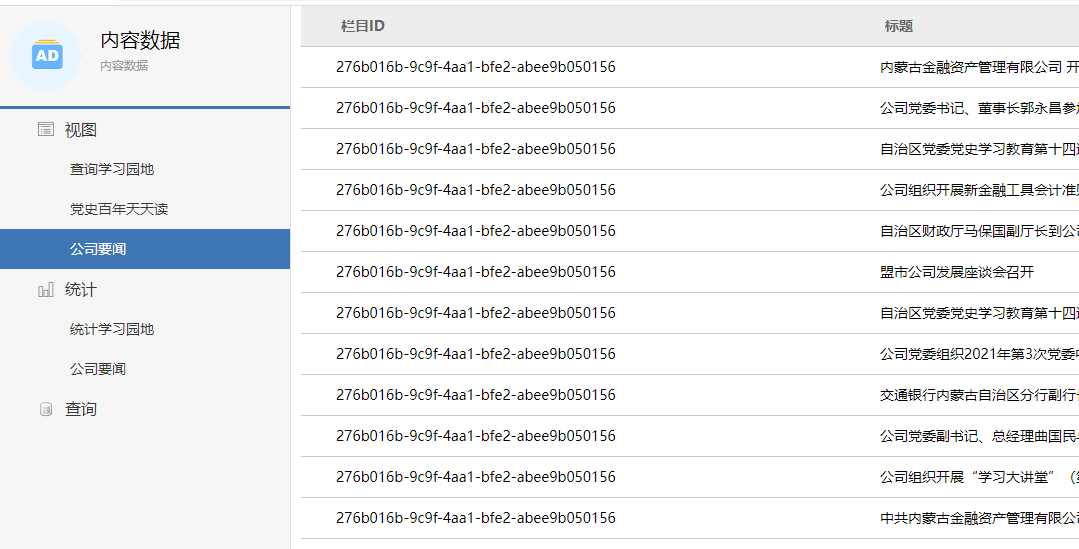
Task: Sort by 栏目ID column header
Action: pos(362,26)
